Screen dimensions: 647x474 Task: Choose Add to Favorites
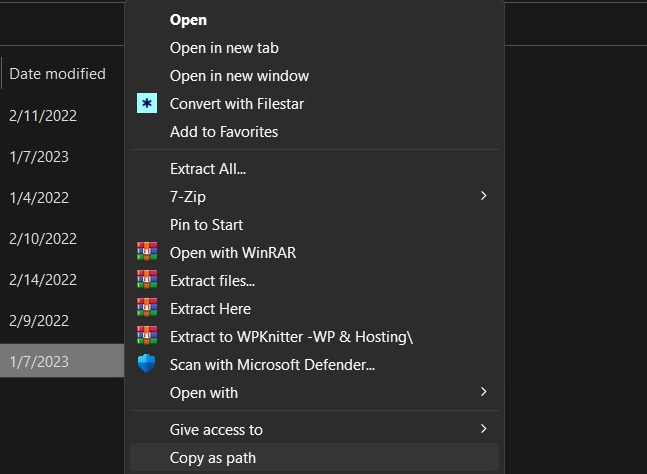coord(224,132)
